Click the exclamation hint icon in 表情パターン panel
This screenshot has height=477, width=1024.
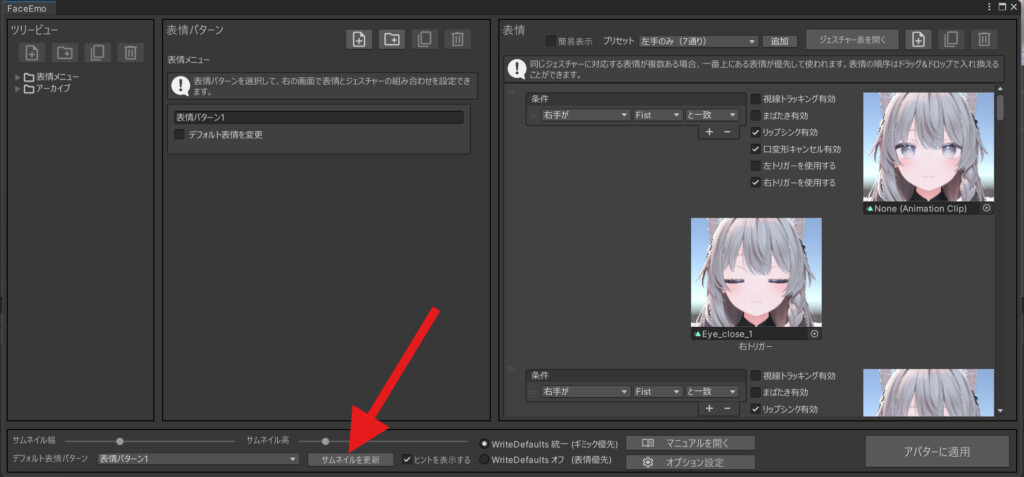pyautogui.click(x=180, y=86)
